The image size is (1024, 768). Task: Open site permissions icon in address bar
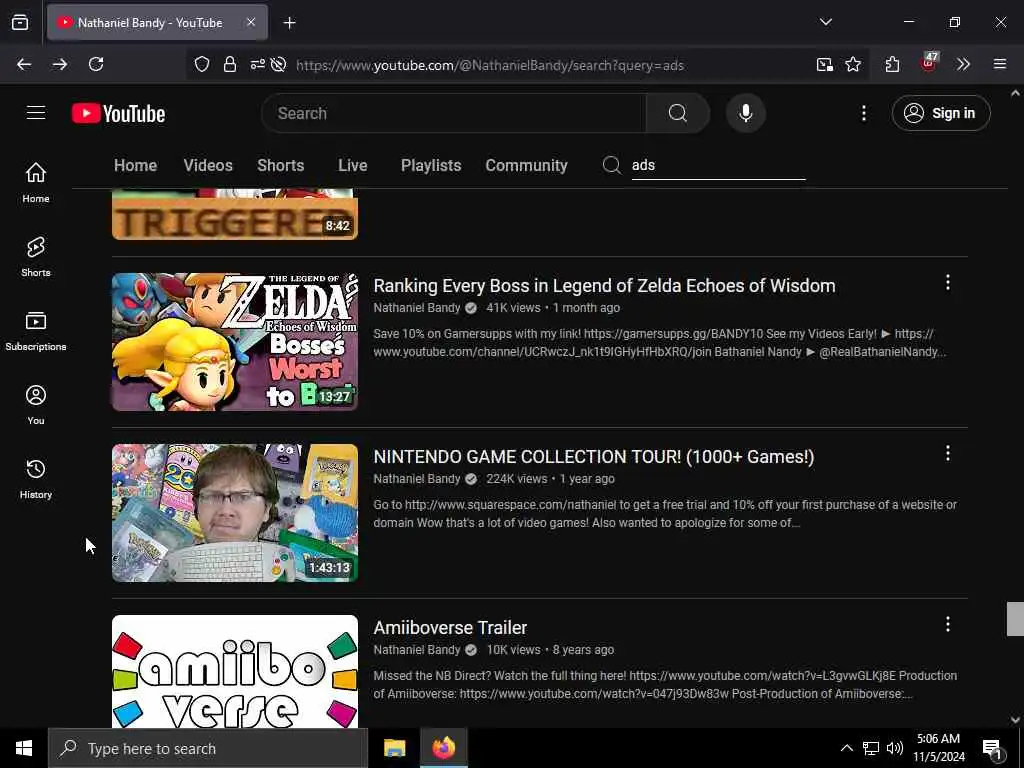(x=257, y=65)
